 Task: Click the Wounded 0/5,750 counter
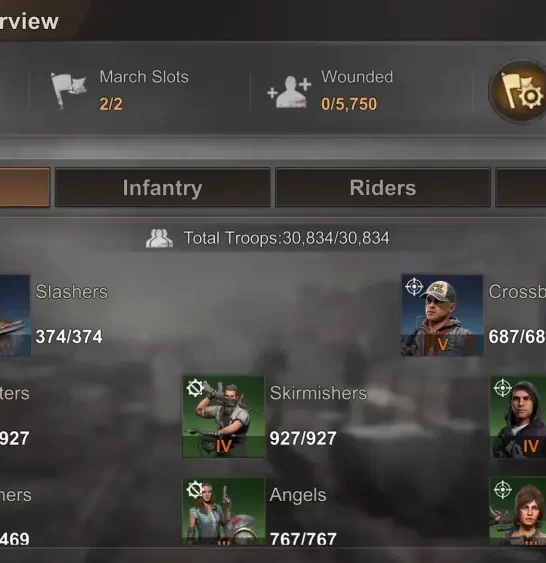pyautogui.click(x=349, y=104)
